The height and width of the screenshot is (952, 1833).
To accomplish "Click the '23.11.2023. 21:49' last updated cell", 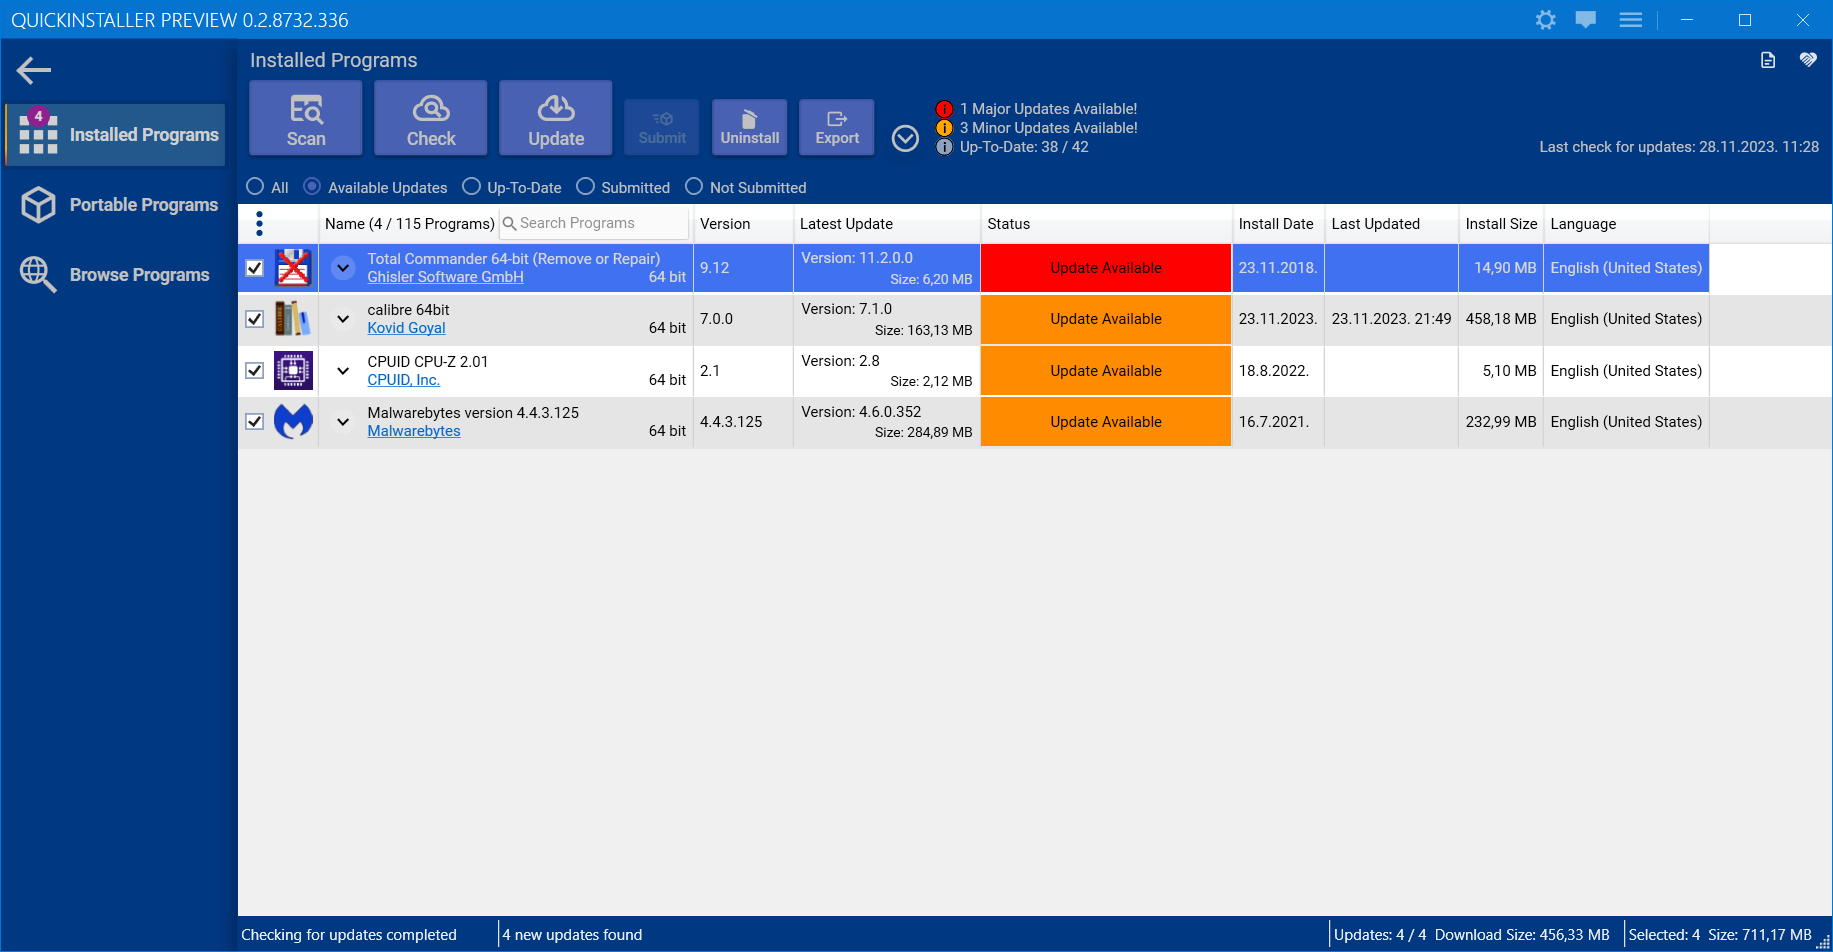I will pyautogui.click(x=1391, y=319).
